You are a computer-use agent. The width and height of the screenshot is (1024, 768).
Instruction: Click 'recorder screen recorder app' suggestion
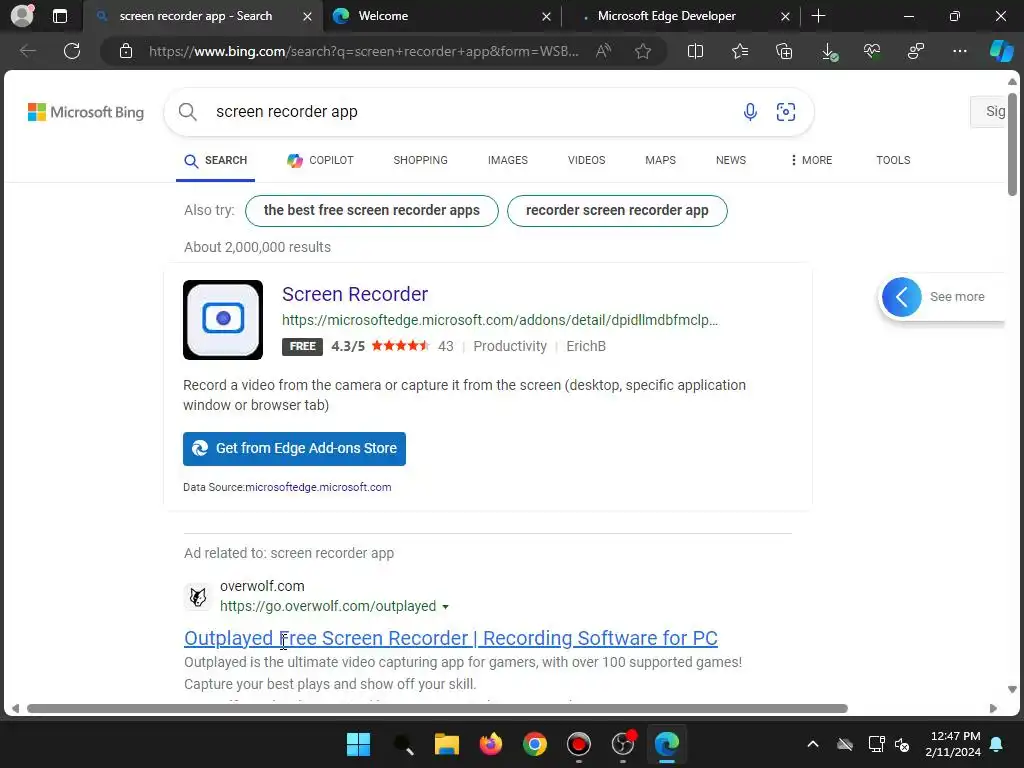point(617,211)
